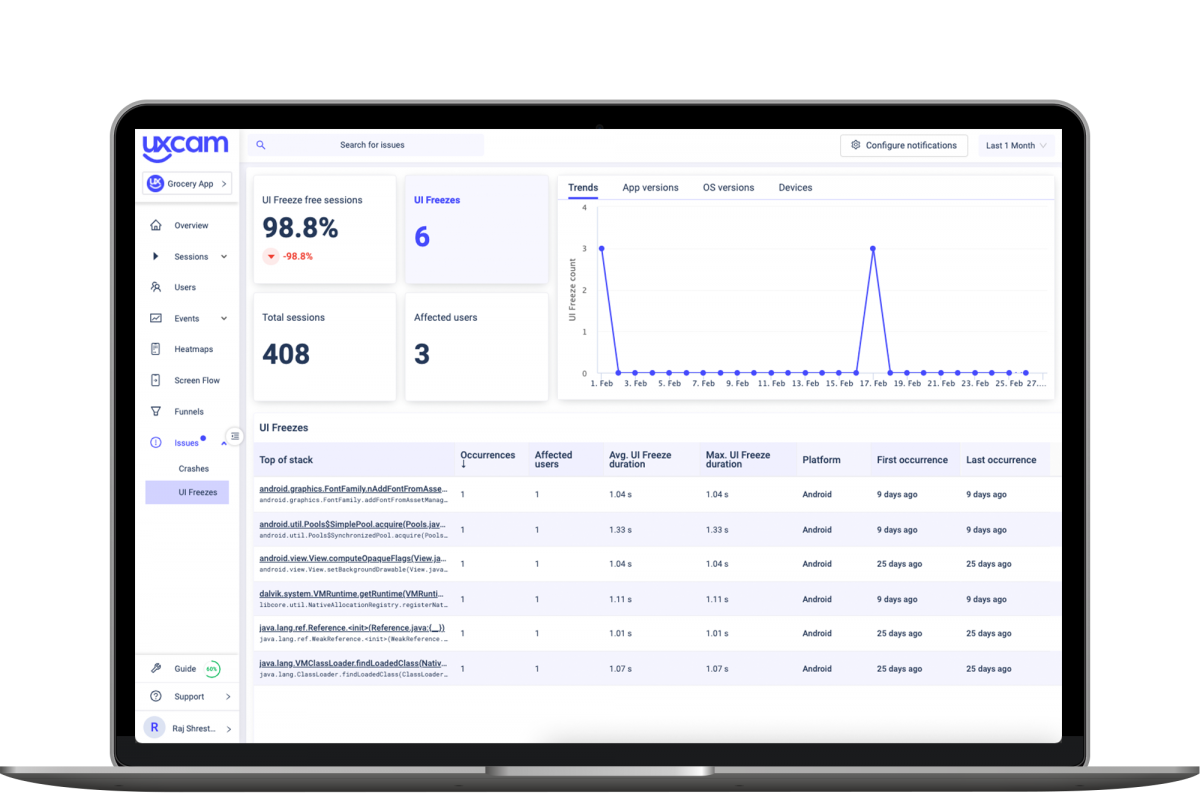Expand the Last 1 Month date dropdown
This screenshot has height=793, width=1200.
pos(1015,145)
